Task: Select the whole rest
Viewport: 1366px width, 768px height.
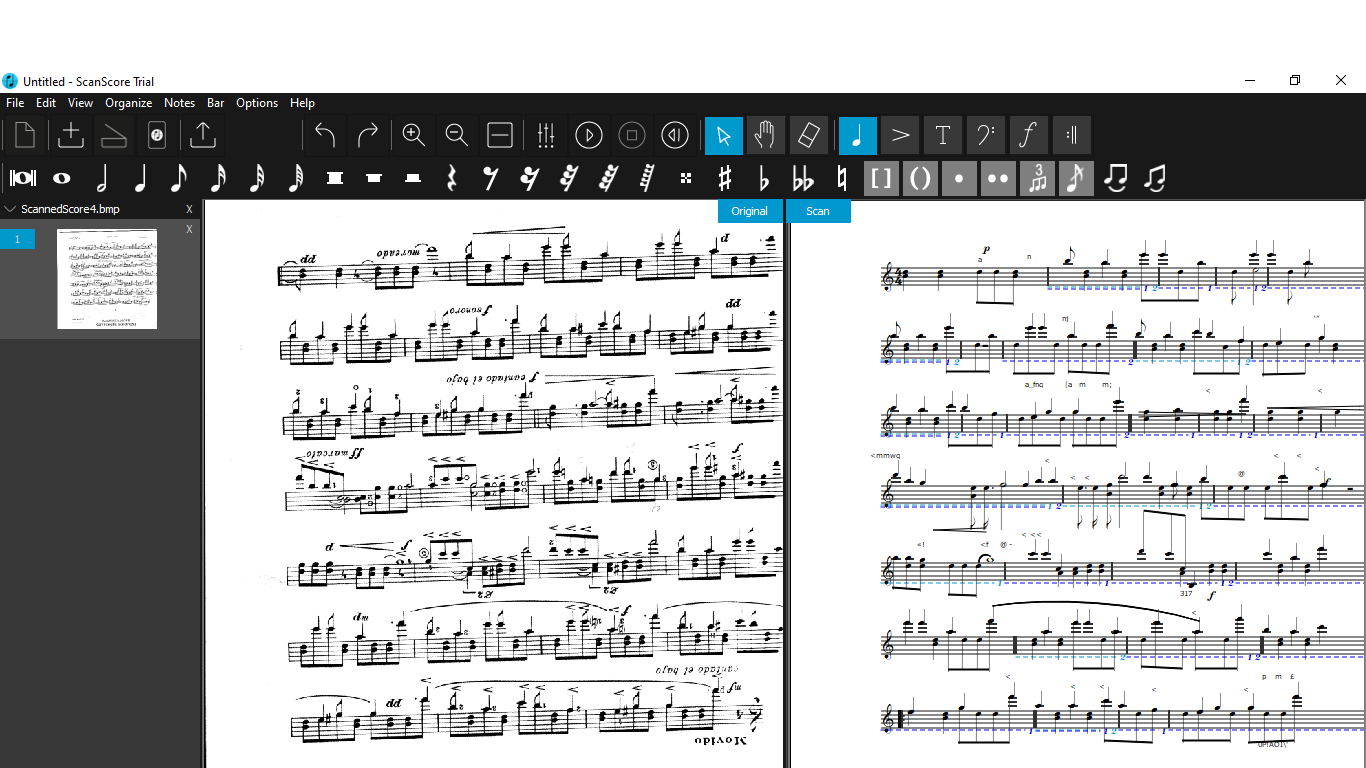Action: click(x=374, y=178)
